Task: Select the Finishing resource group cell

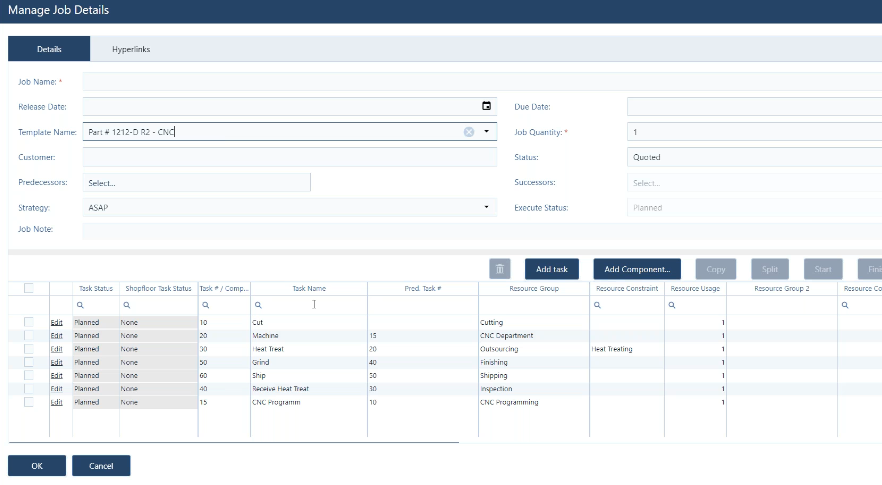Action: [x=534, y=362]
